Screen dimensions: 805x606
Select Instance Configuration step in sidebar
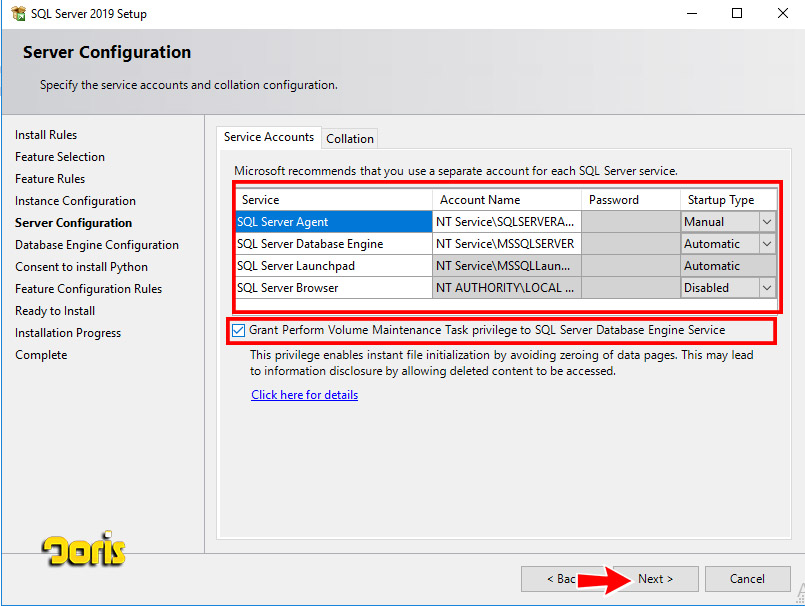coord(75,201)
